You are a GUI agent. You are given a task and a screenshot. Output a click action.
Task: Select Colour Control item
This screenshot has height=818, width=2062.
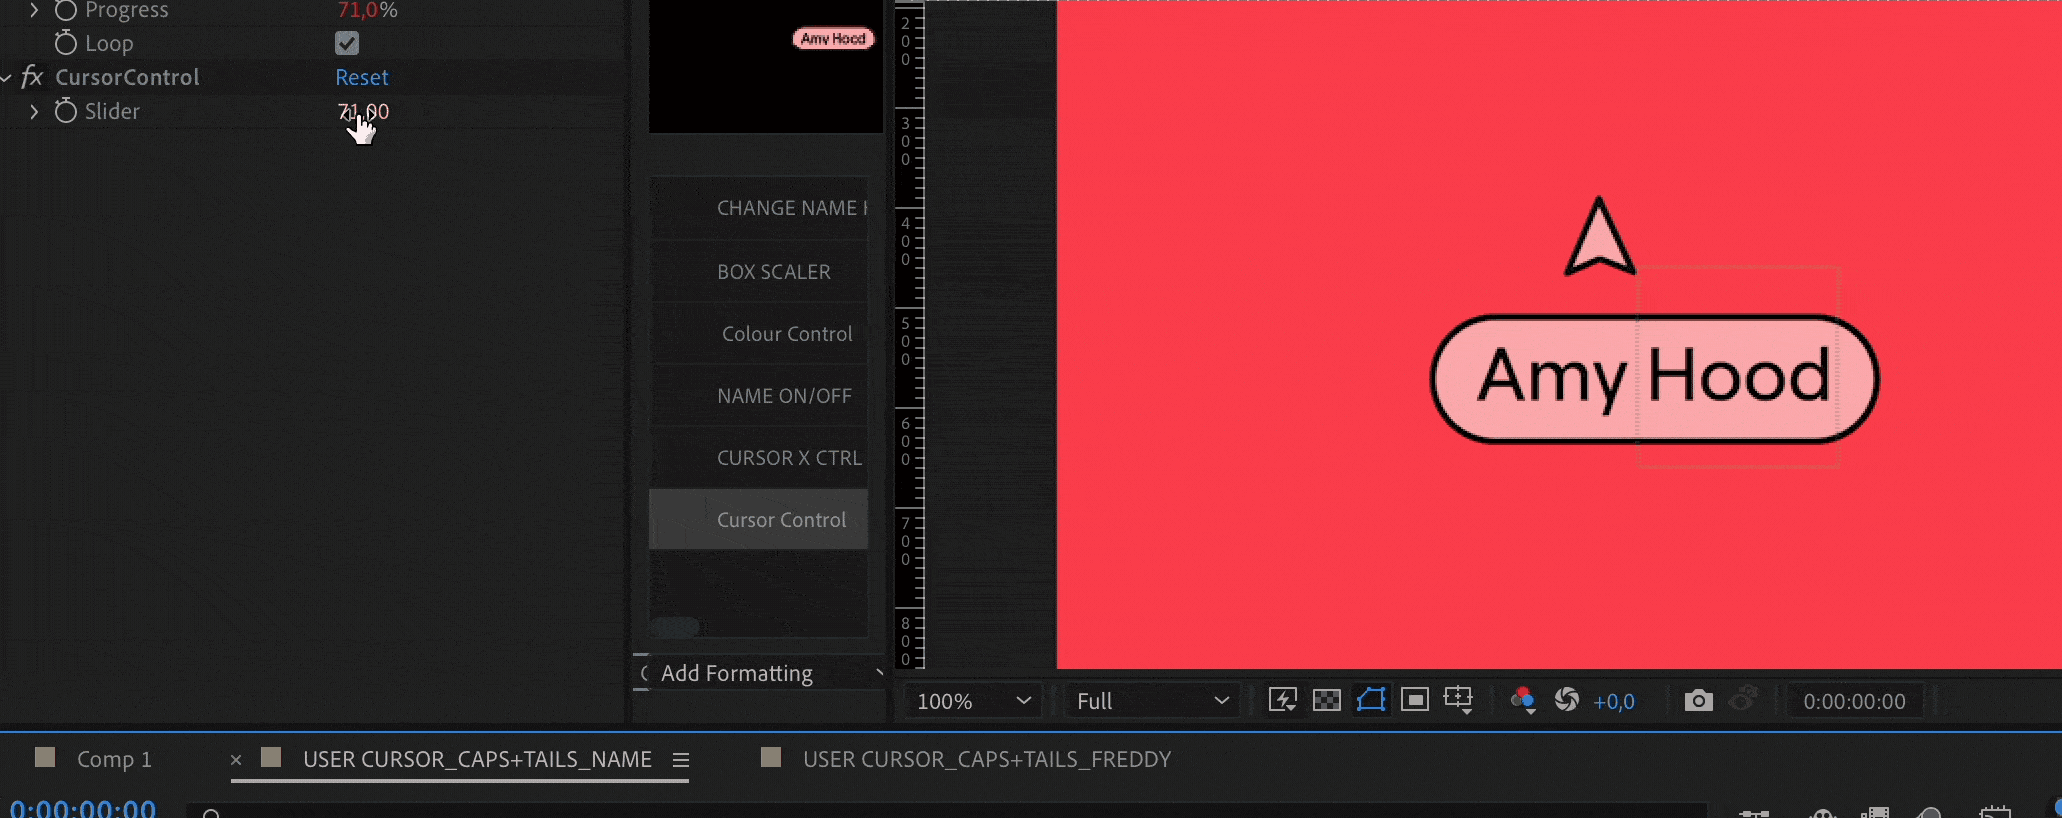point(759,334)
